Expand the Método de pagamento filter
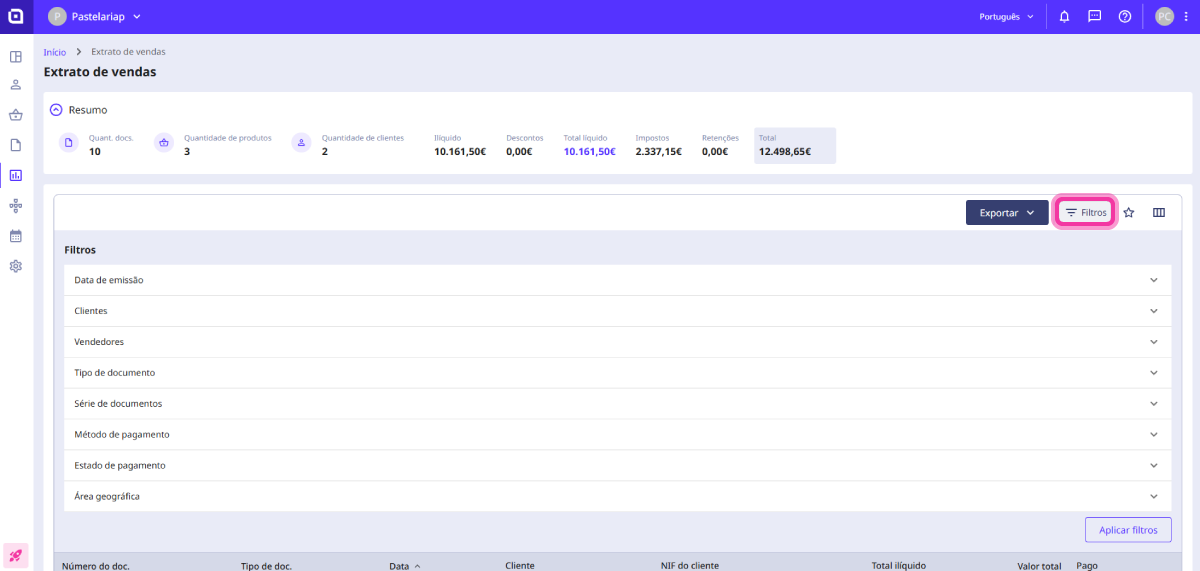1200x571 pixels. click(617, 435)
